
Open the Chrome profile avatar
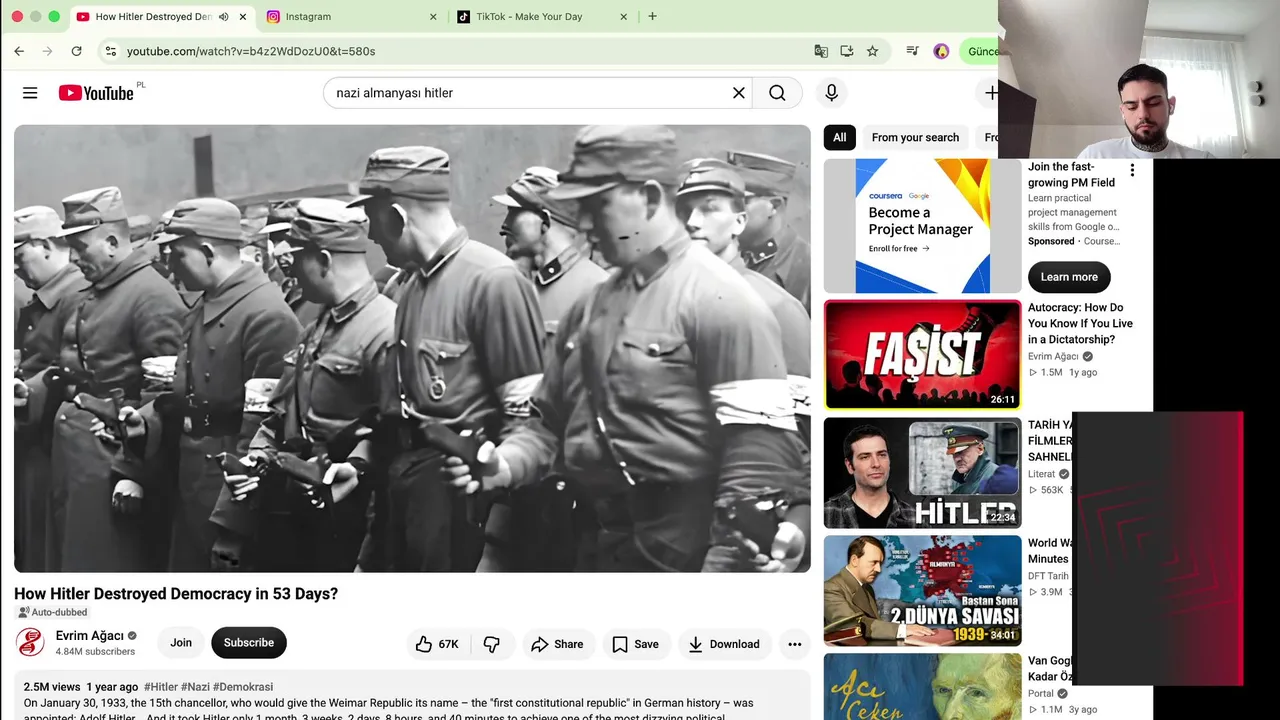941,51
